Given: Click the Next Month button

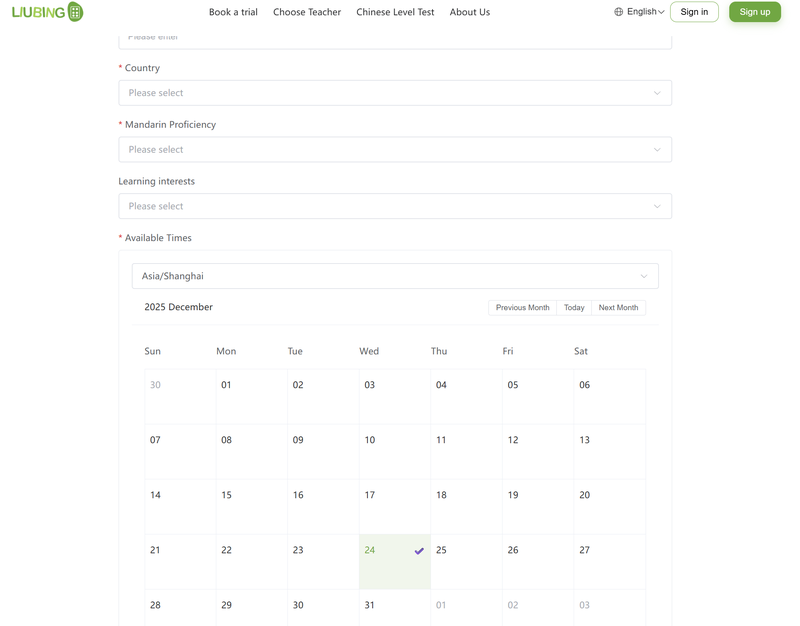Looking at the screenshot, I should 618,308.
